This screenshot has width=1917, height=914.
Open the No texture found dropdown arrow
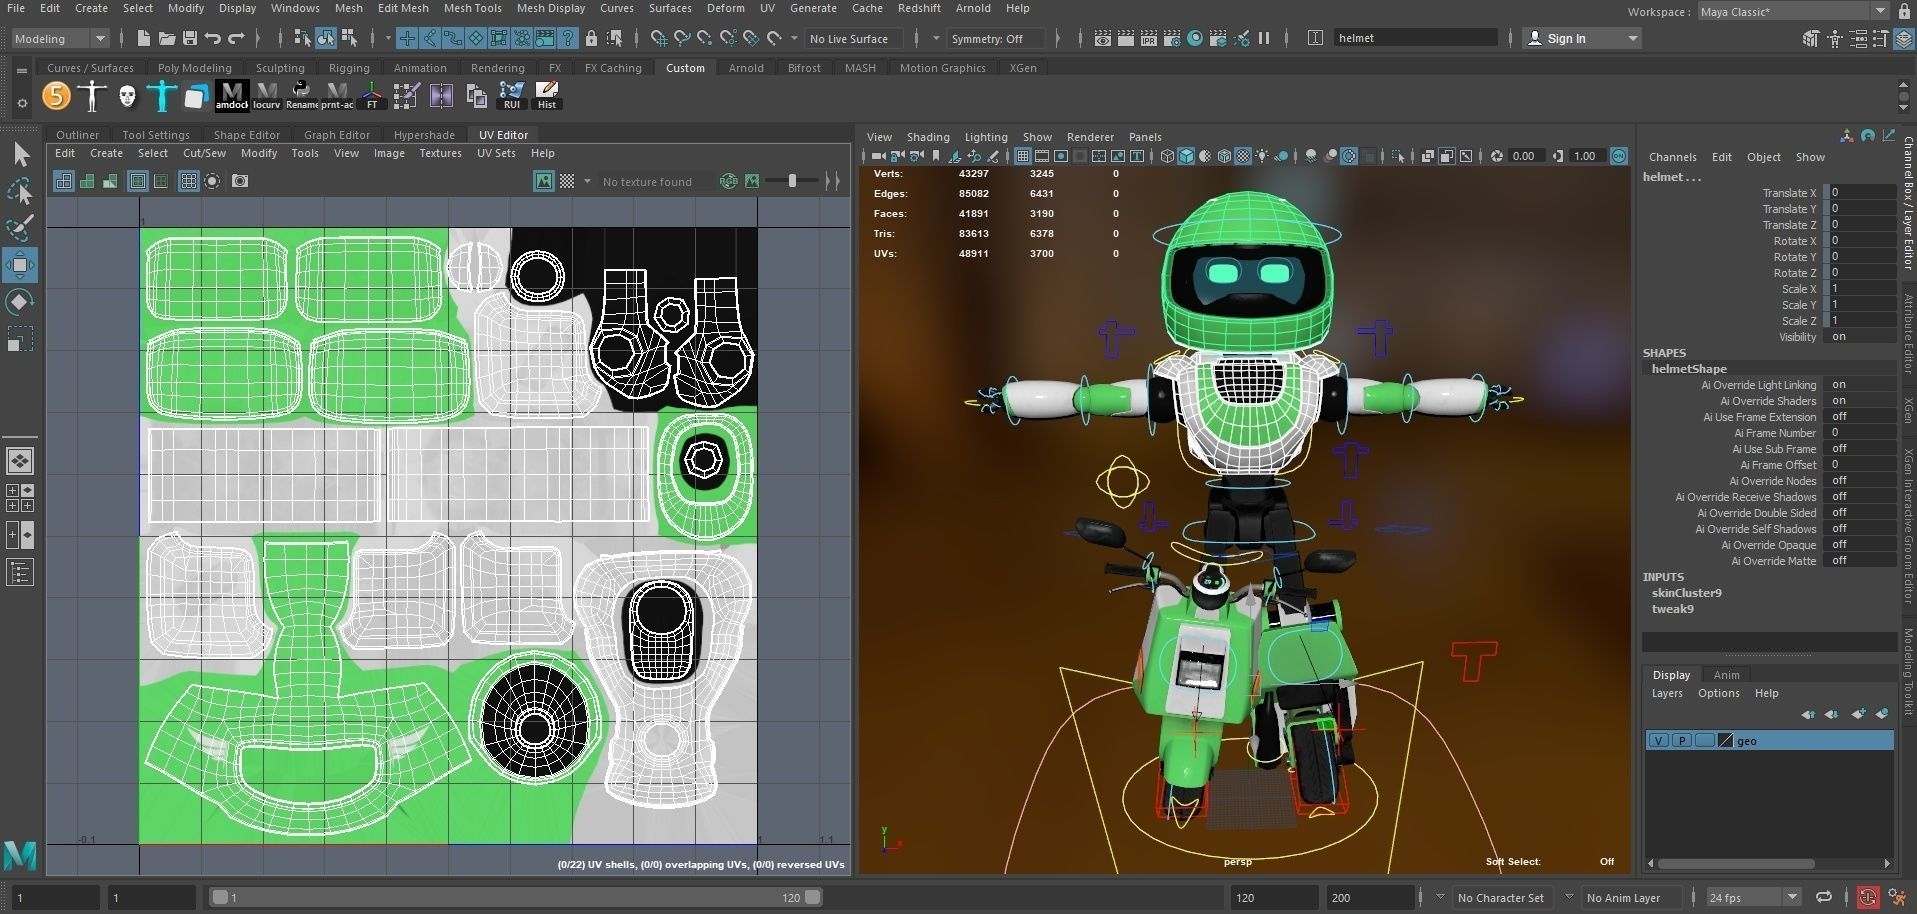point(587,181)
